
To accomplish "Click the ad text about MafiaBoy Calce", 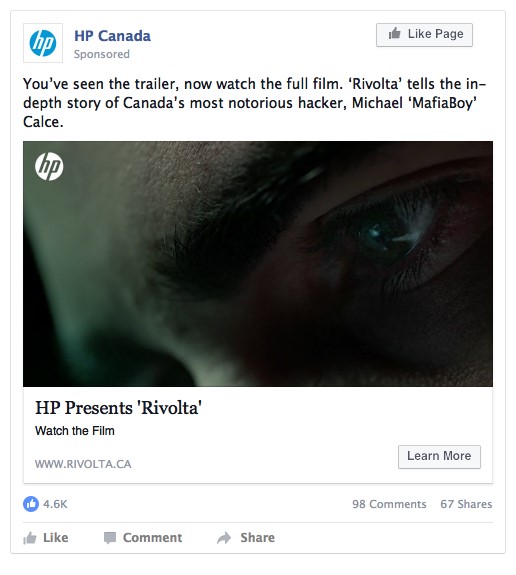I will tap(254, 103).
